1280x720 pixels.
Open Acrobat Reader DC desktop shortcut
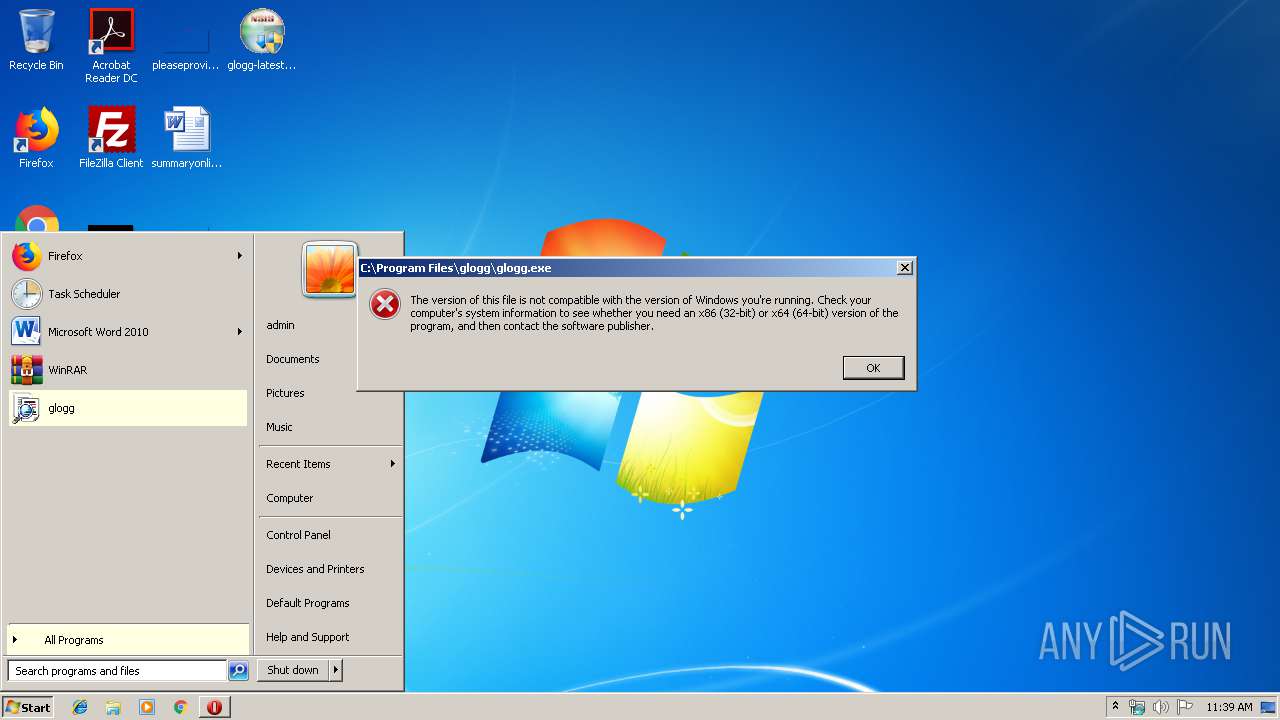click(x=111, y=45)
